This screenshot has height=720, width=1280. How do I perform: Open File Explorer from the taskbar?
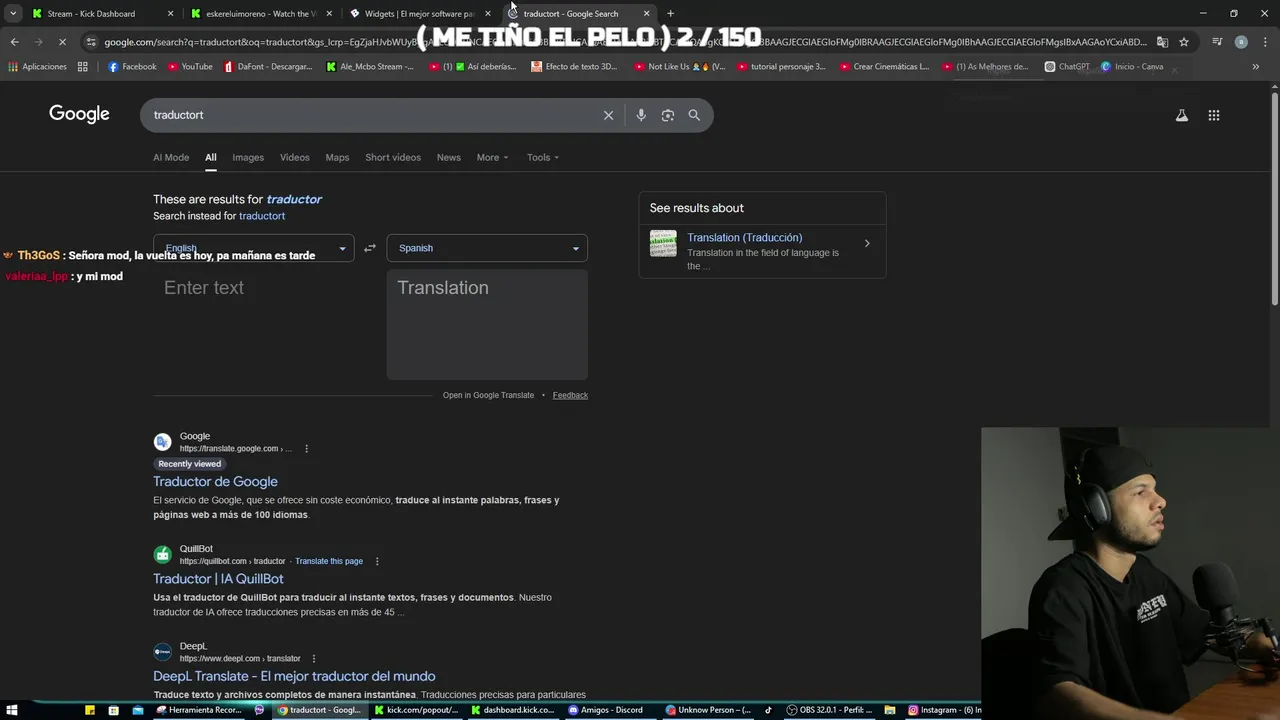pos(889,710)
